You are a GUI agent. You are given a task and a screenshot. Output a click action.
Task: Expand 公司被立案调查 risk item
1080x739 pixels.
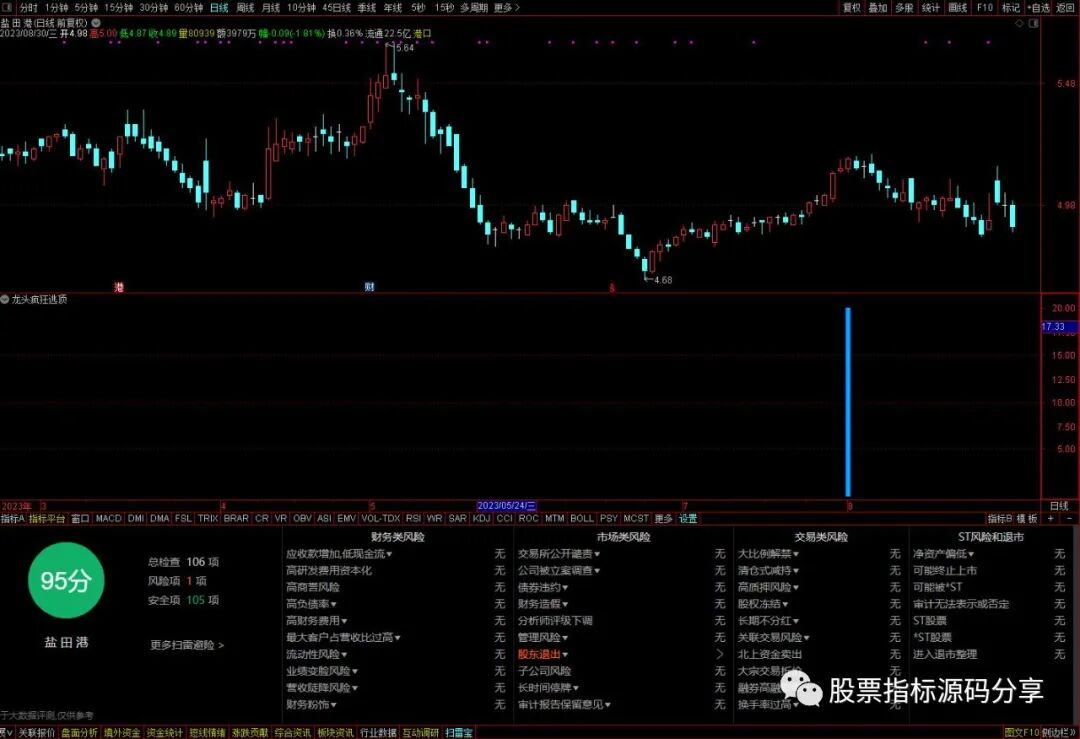coord(559,570)
